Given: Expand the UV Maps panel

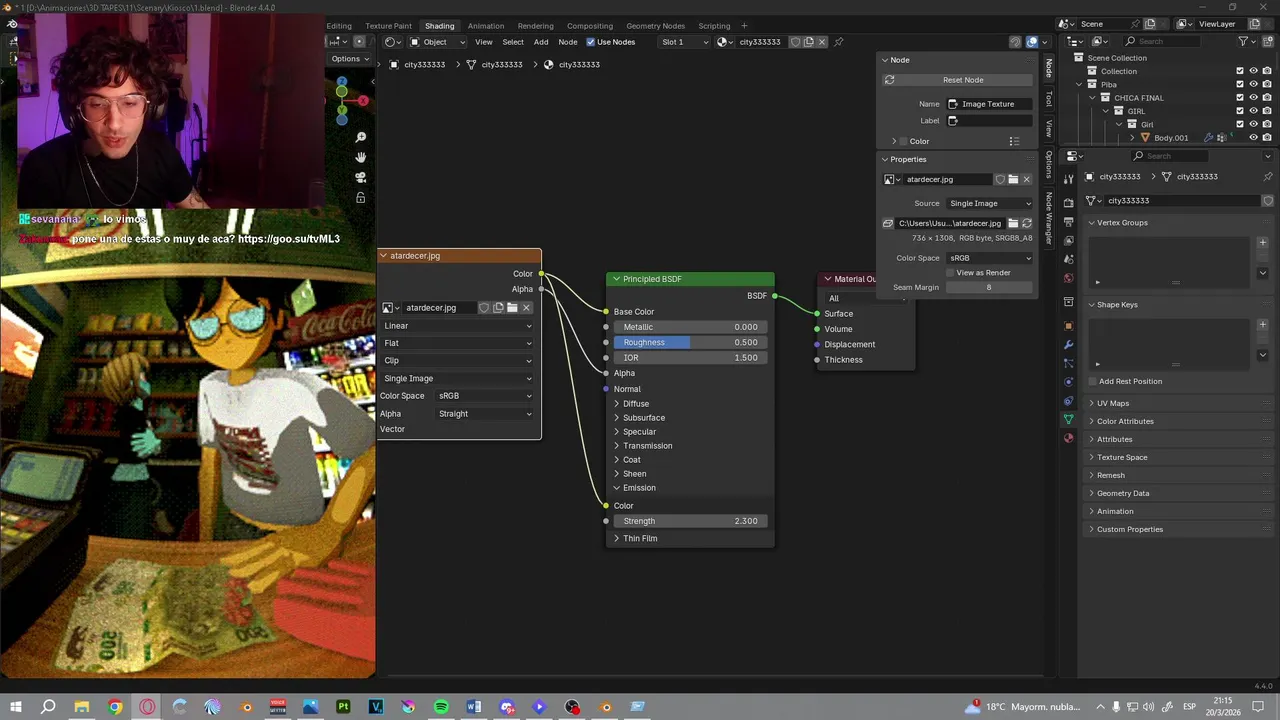Looking at the screenshot, I should click(x=1112, y=403).
